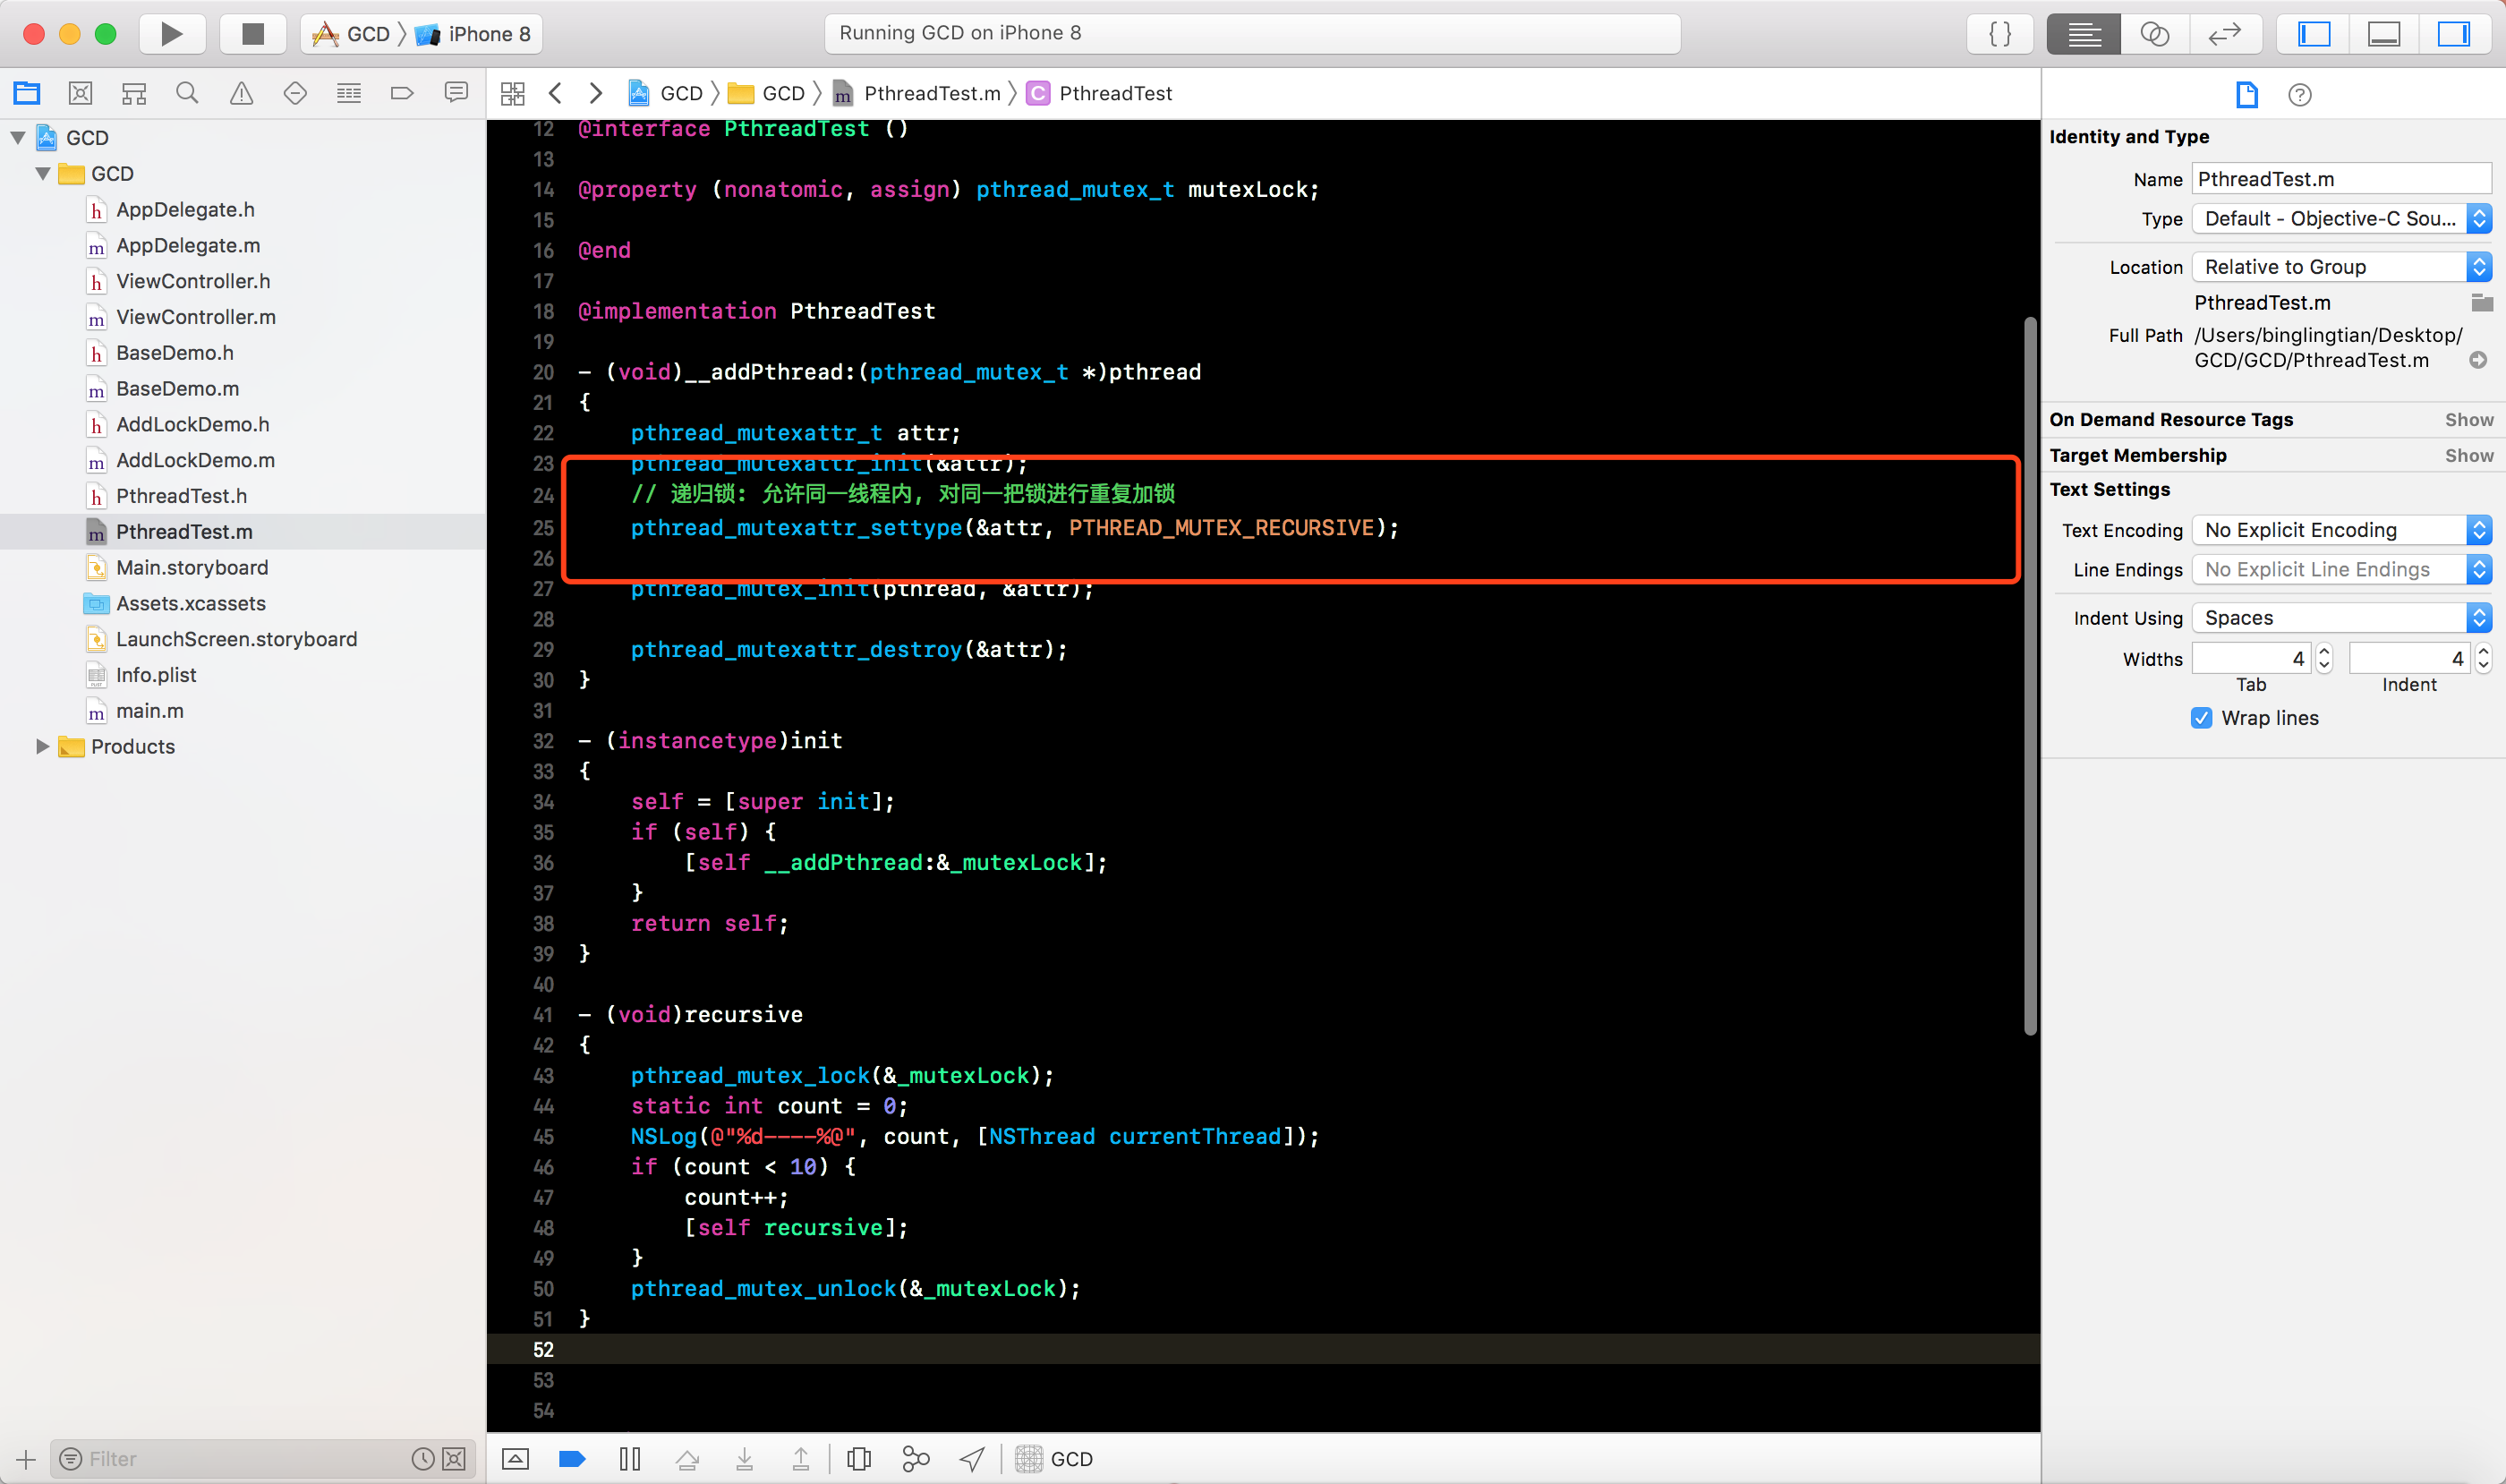The height and width of the screenshot is (1484, 2506).
Task: Collapse the GCD group folder
Action: 43,173
